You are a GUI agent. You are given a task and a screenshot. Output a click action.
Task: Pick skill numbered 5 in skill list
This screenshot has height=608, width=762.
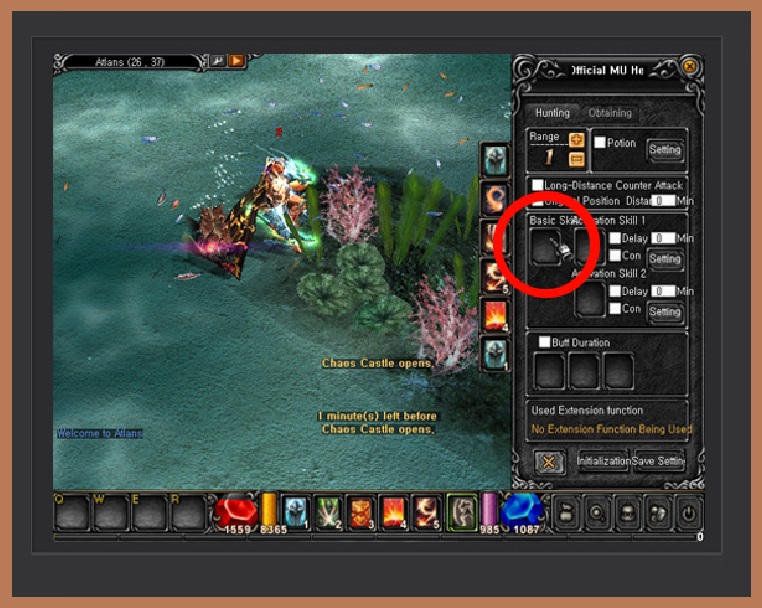click(495, 277)
